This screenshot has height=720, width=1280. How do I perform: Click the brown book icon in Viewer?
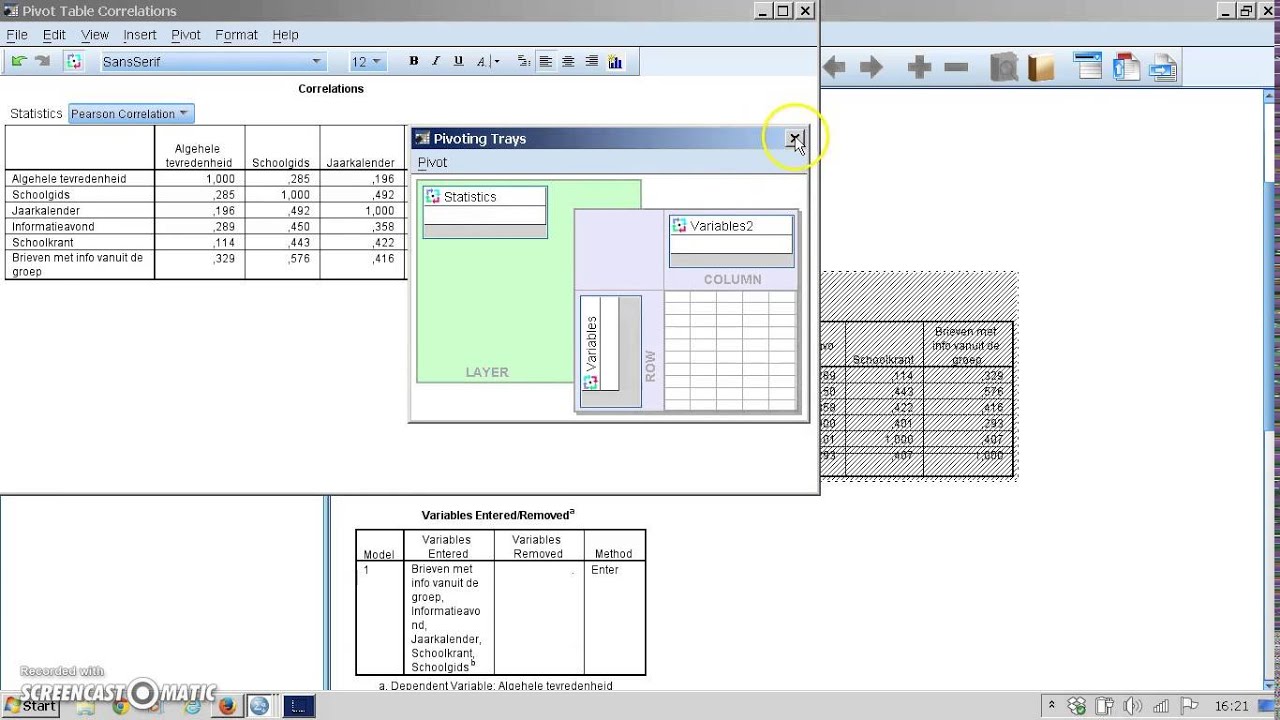pyautogui.click(x=1041, y=67)
